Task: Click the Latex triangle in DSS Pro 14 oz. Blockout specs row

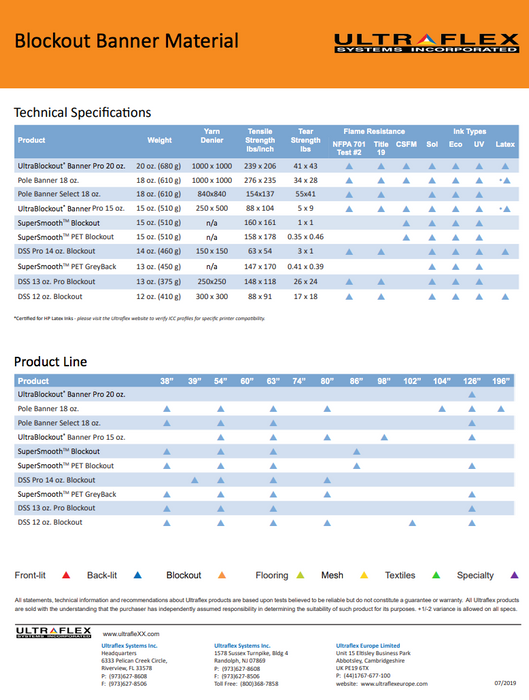Action: [x=505, y=251]
